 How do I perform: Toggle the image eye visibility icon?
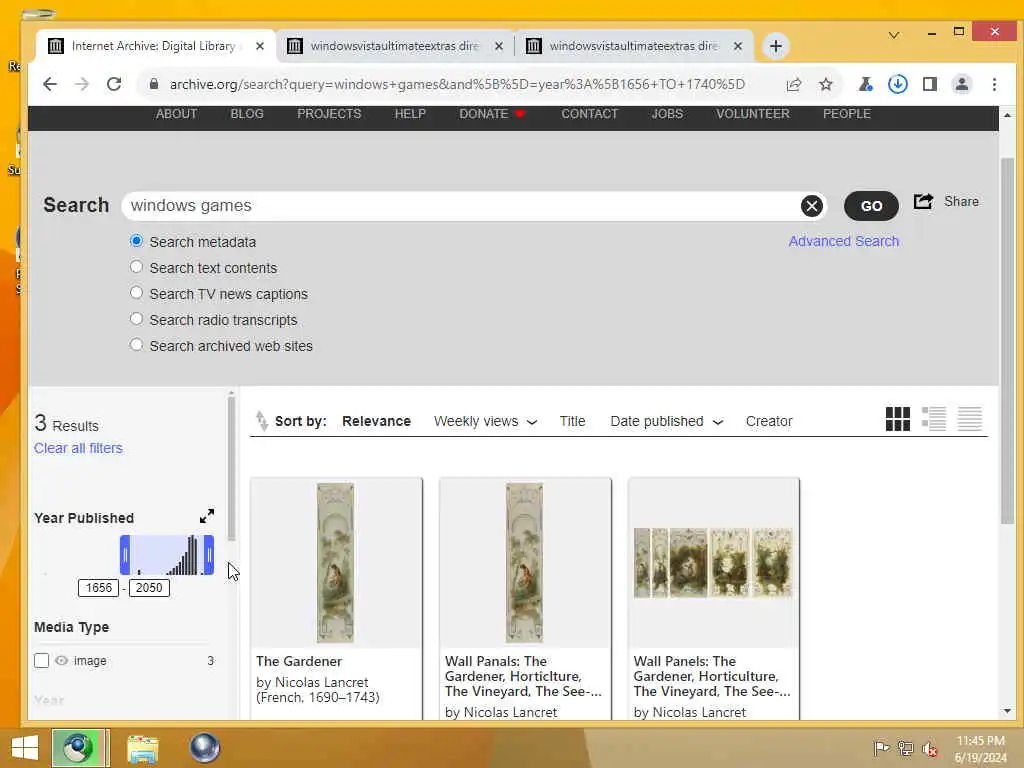tap(61, 661)
